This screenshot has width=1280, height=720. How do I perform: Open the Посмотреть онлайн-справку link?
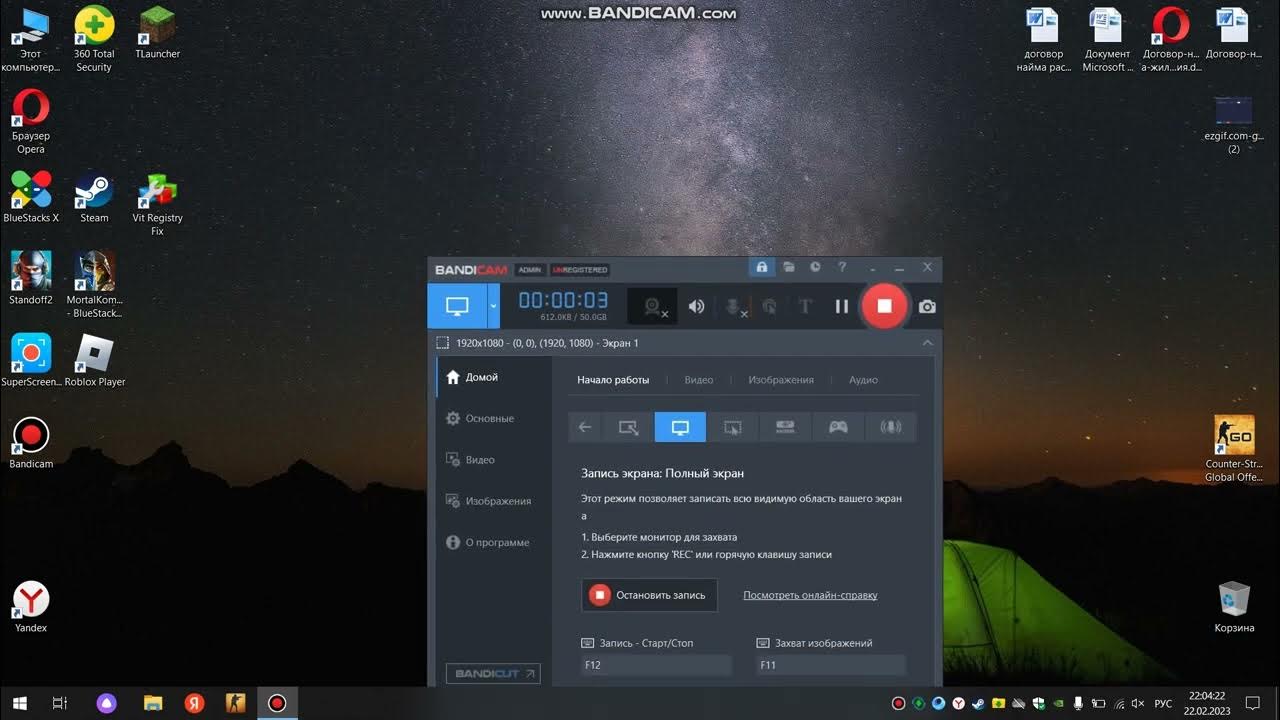pyautogui.click(x=810, y=595)
